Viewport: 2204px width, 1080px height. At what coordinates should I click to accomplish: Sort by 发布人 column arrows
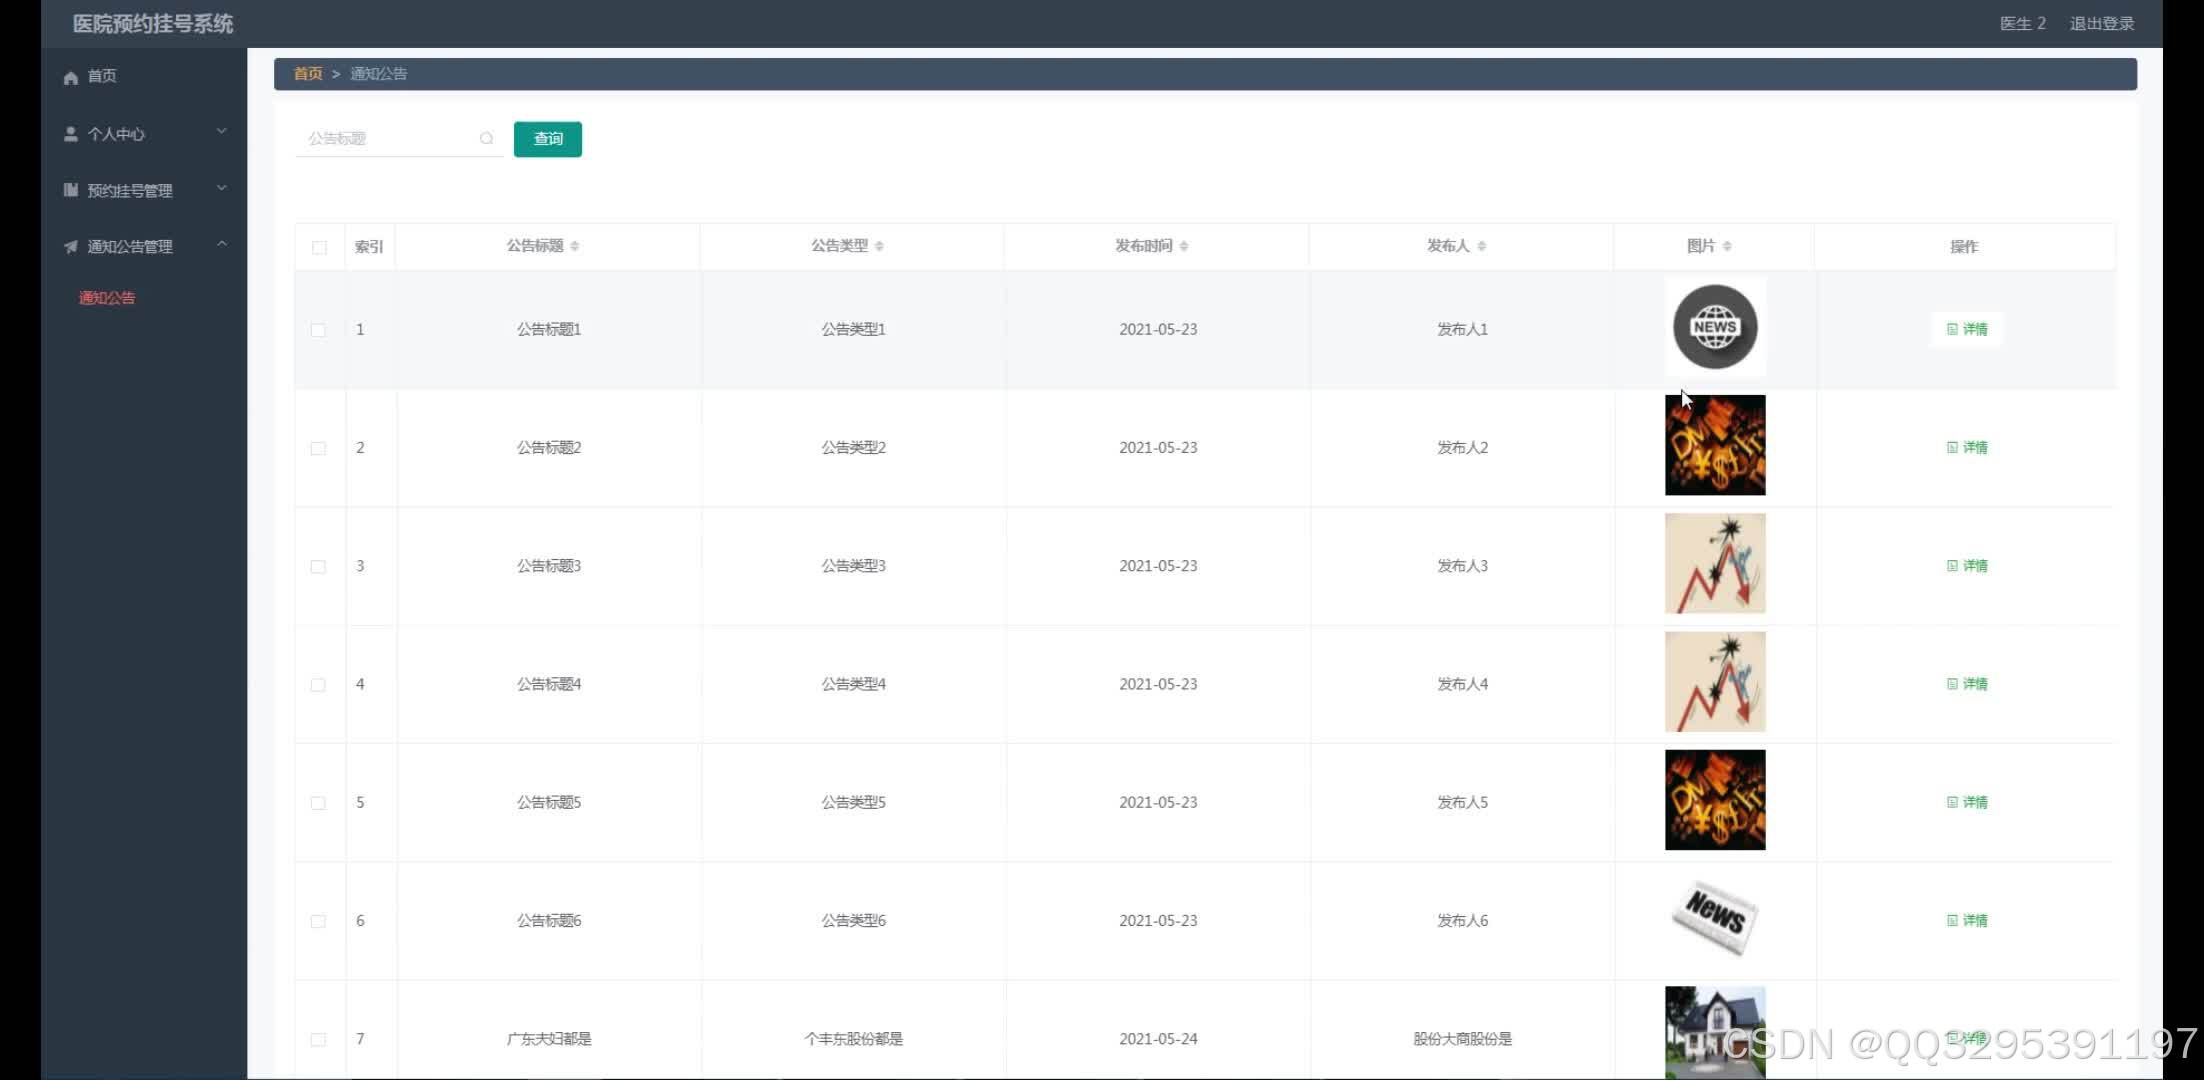click(x=1482, y=246)
